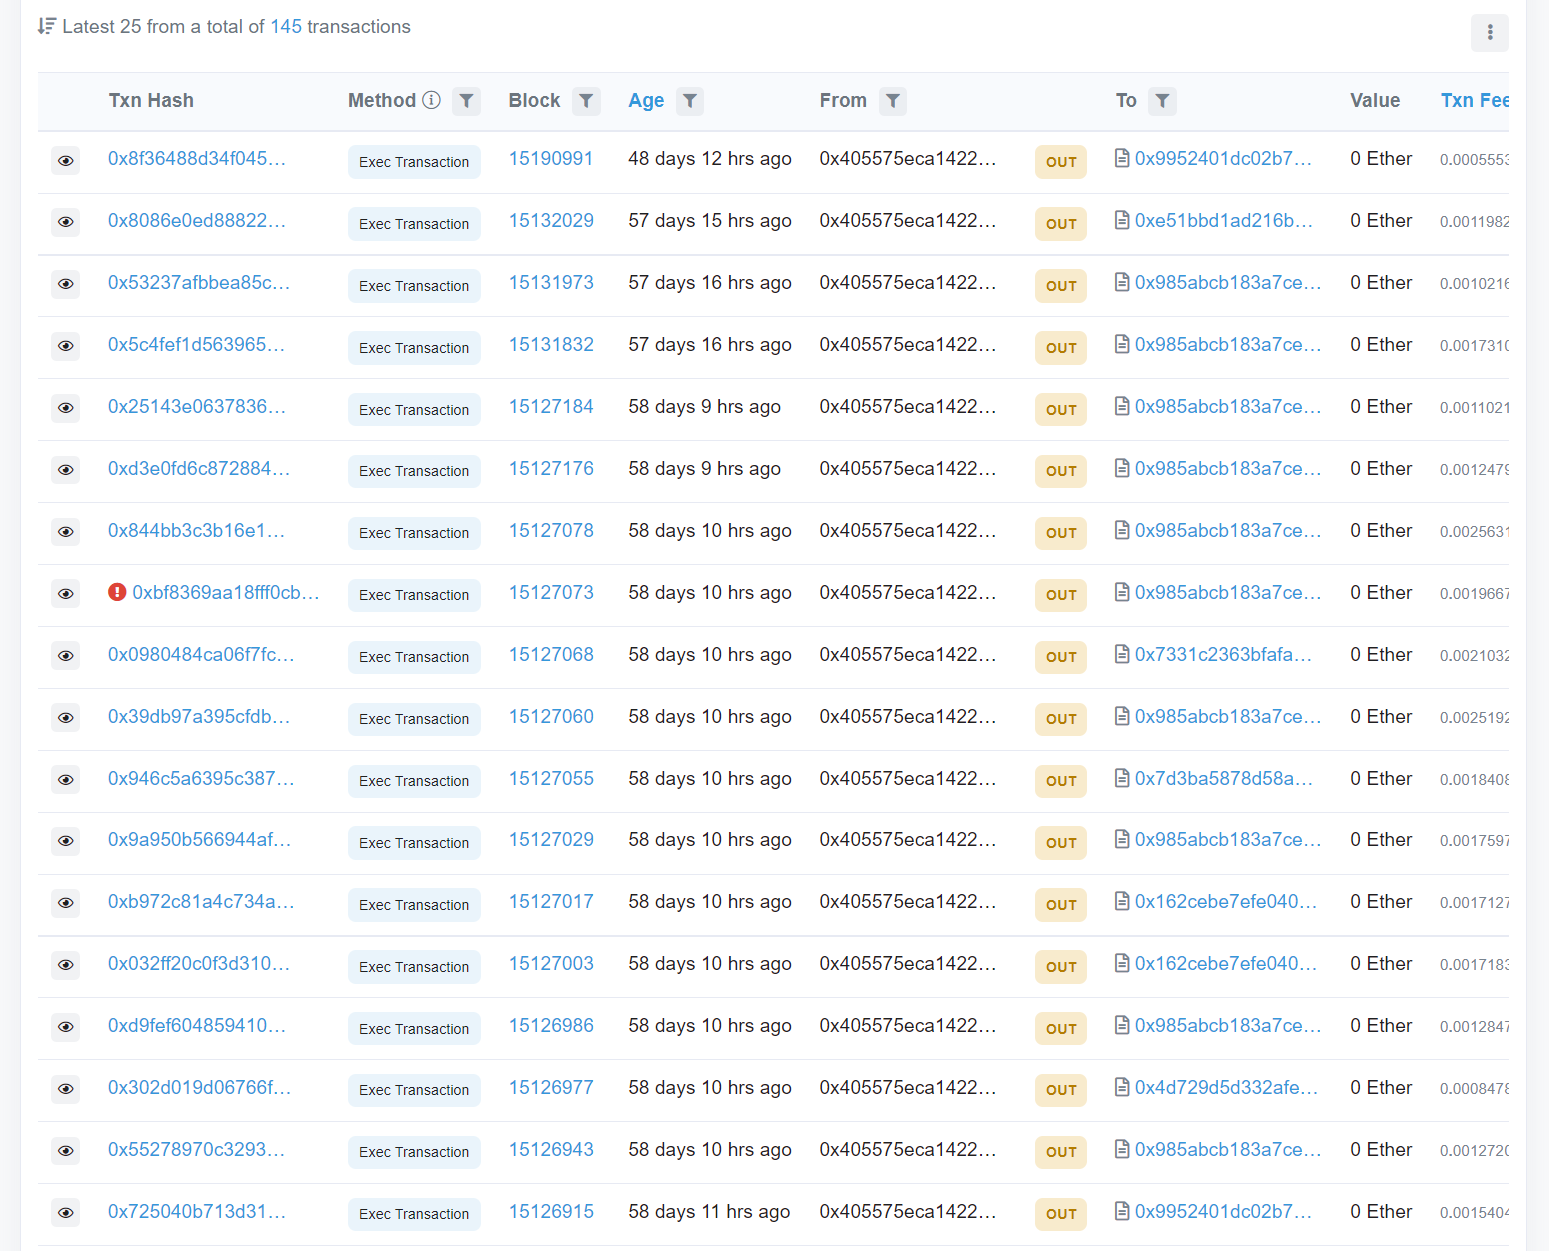
Task: Open the To column filter
Action: point(1162,100)
